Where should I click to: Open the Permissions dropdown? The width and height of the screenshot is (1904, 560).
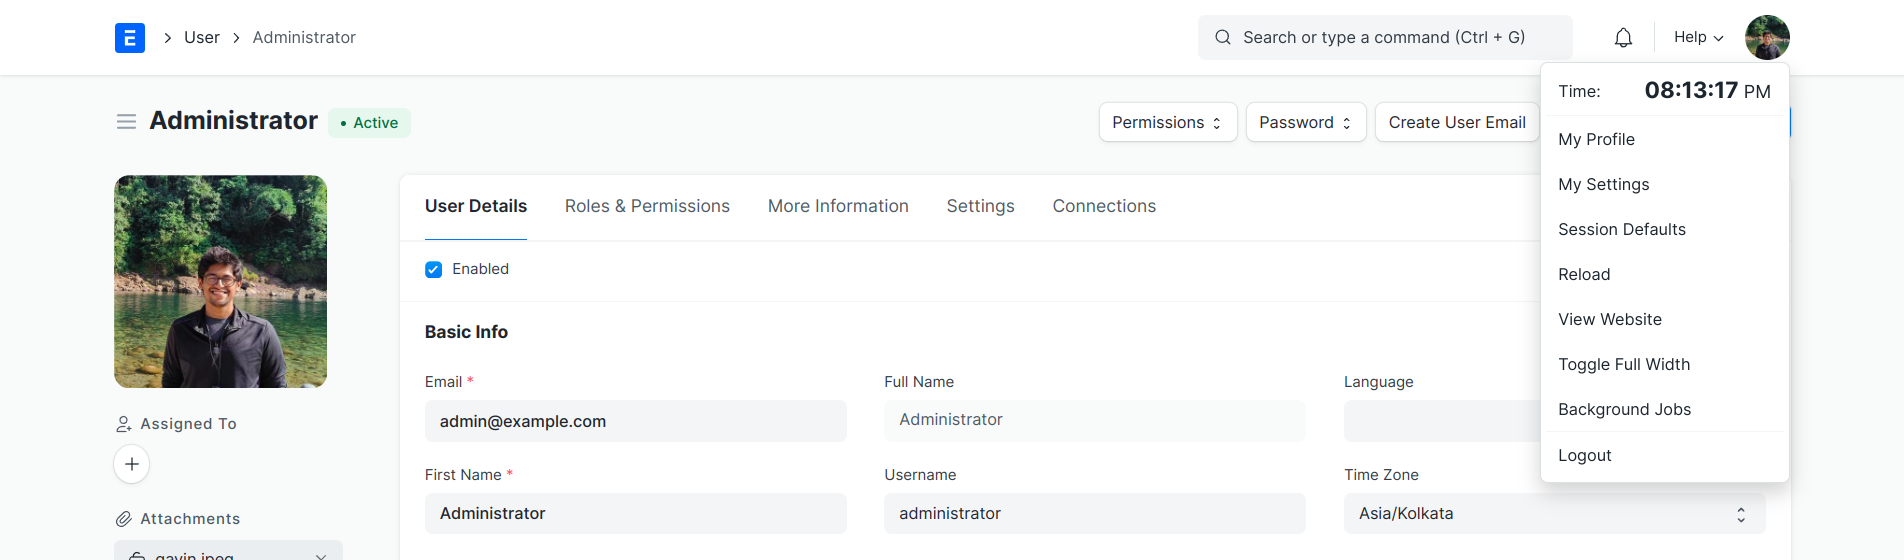(1168, 122)
